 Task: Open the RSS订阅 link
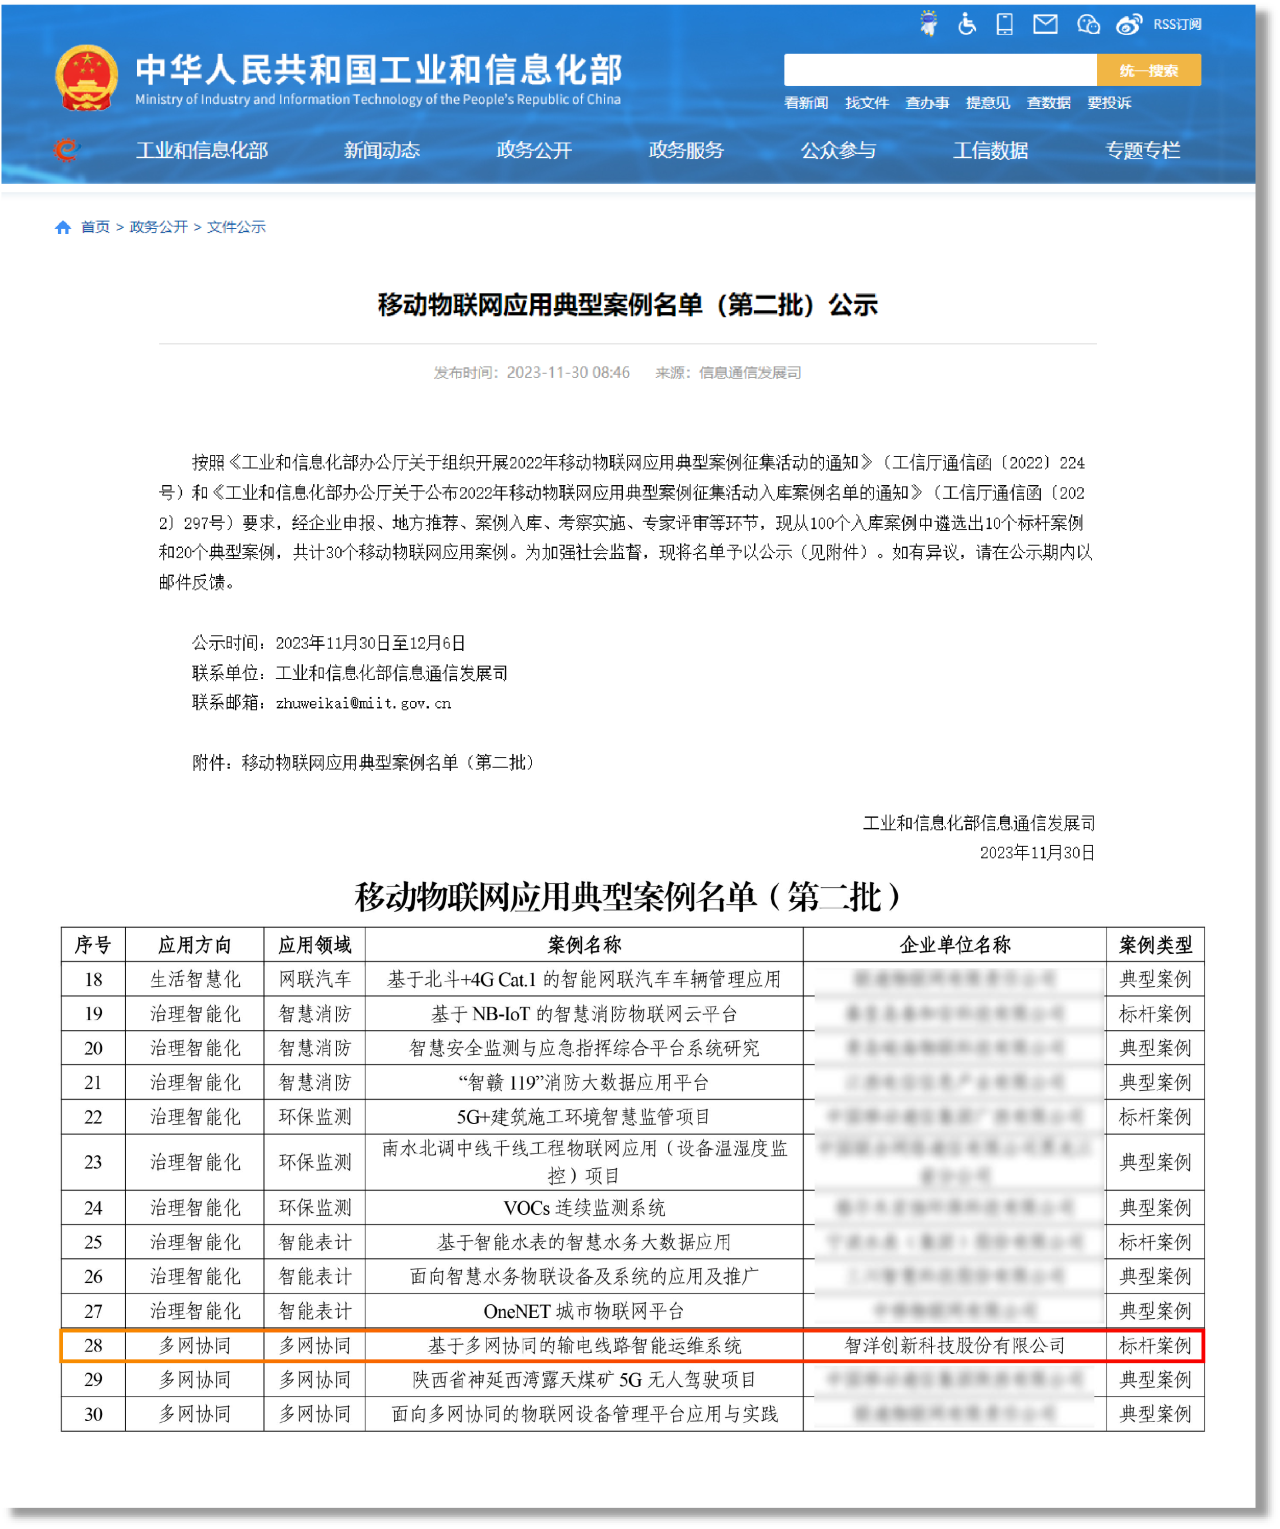1177,24
